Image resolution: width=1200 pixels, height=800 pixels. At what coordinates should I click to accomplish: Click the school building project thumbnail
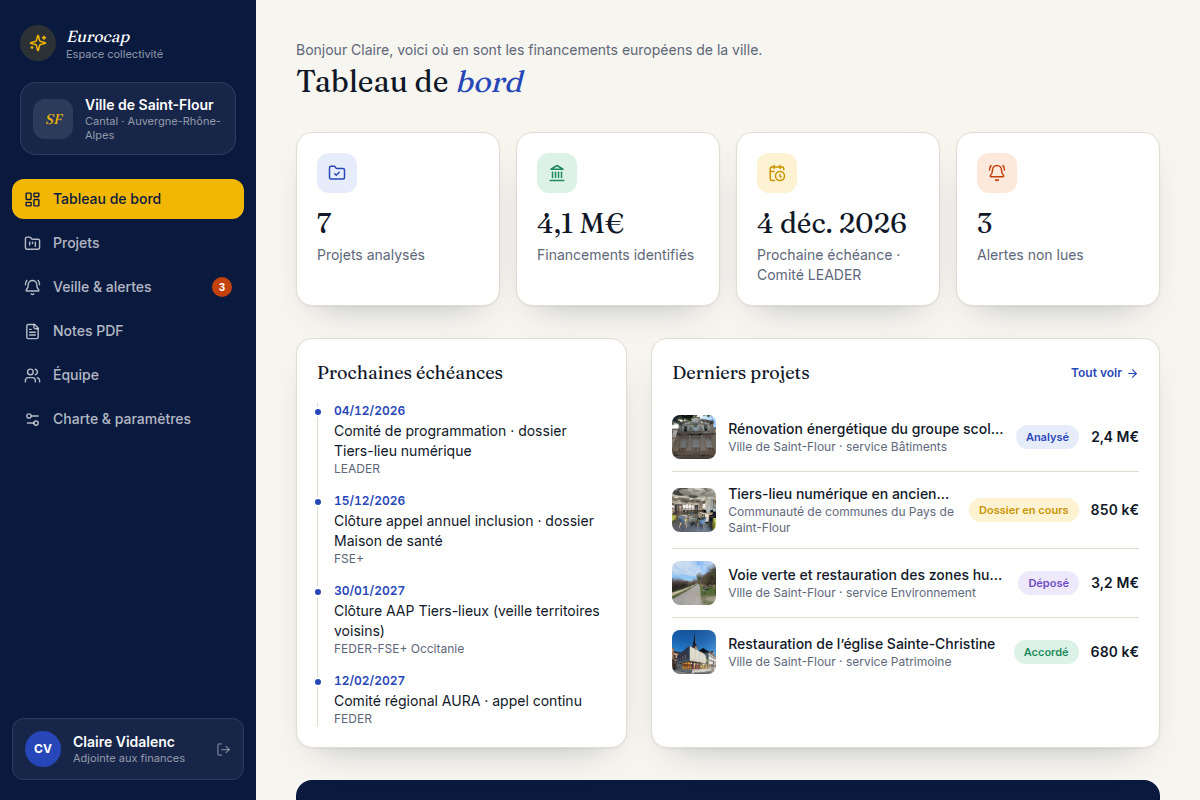pyautogui.click(x=694, y=437)
